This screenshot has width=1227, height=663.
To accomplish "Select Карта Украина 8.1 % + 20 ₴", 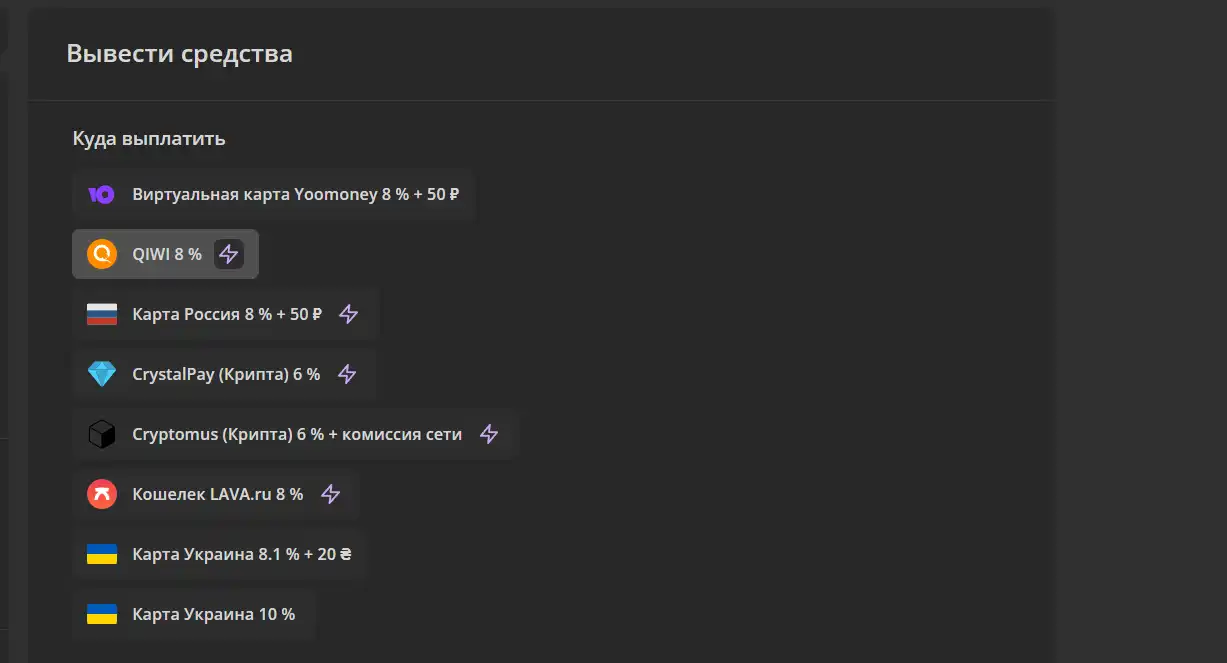I will pyautogui.click(x=220, y=554).
